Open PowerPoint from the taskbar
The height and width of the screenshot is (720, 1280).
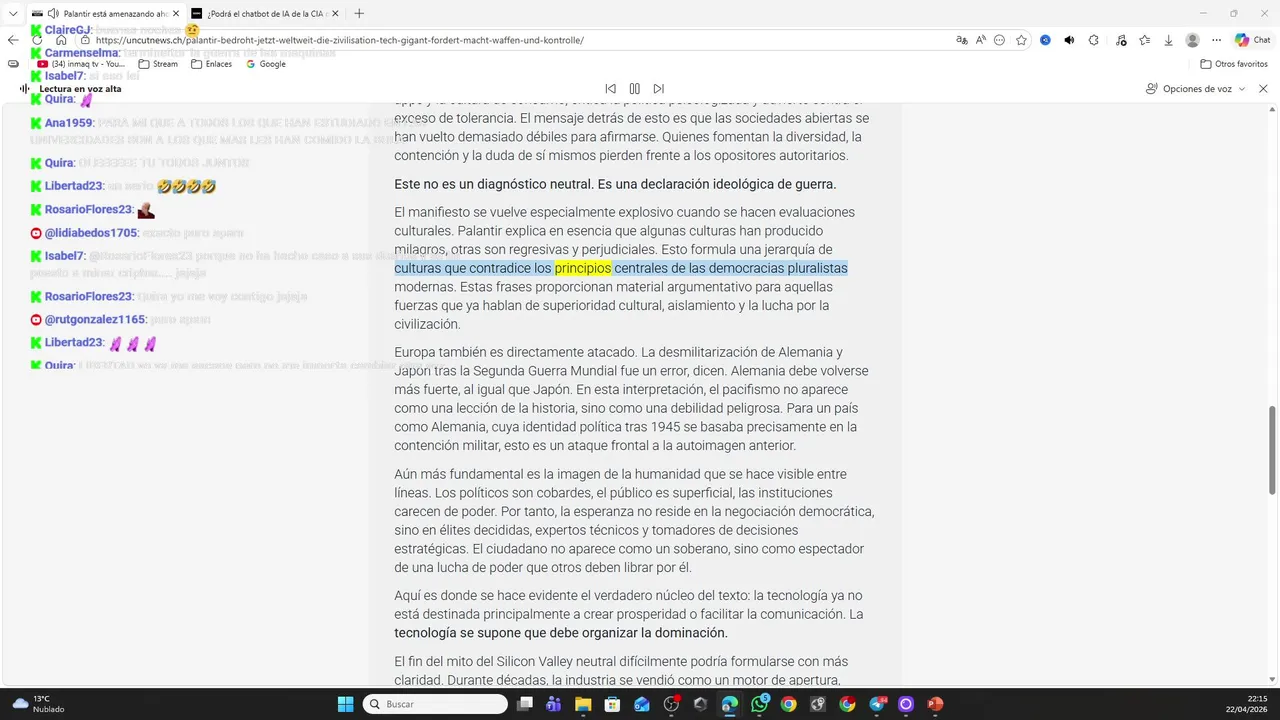pos(936,704)
